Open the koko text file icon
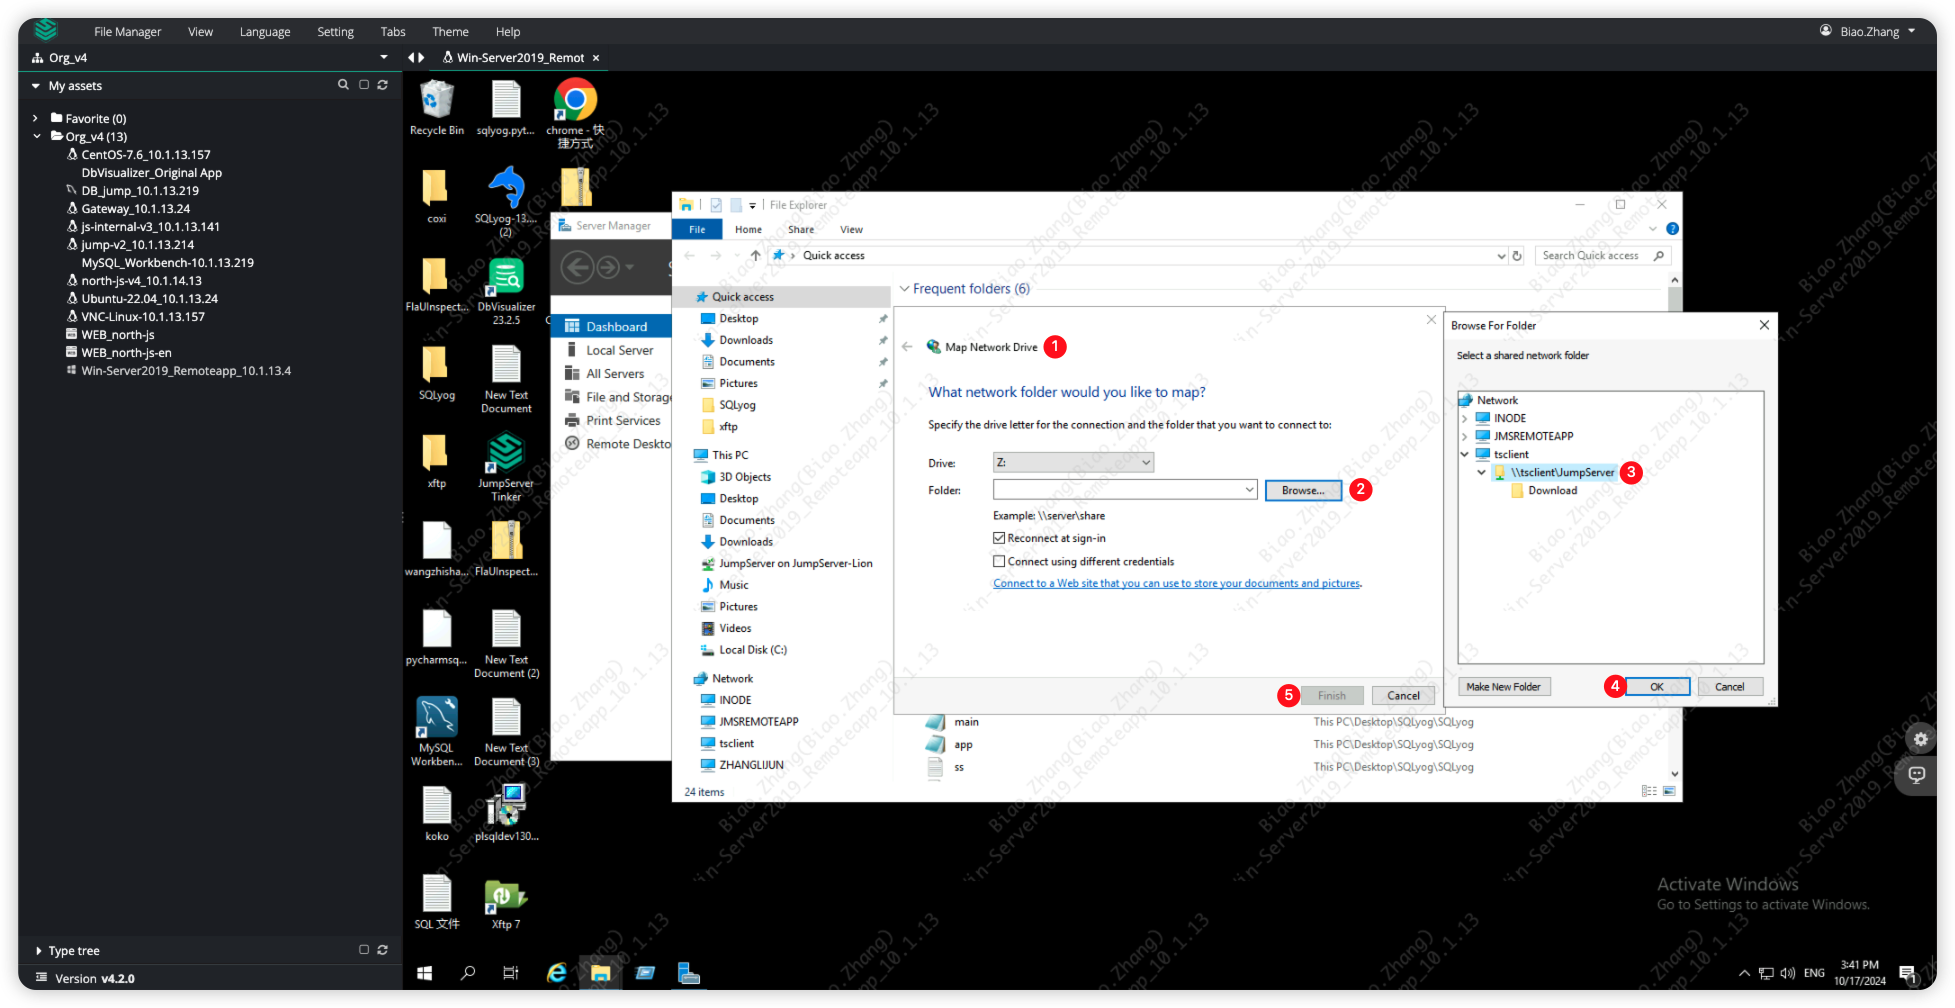This screenshot has height=1008, width=1955. click(x=437, y=813)
